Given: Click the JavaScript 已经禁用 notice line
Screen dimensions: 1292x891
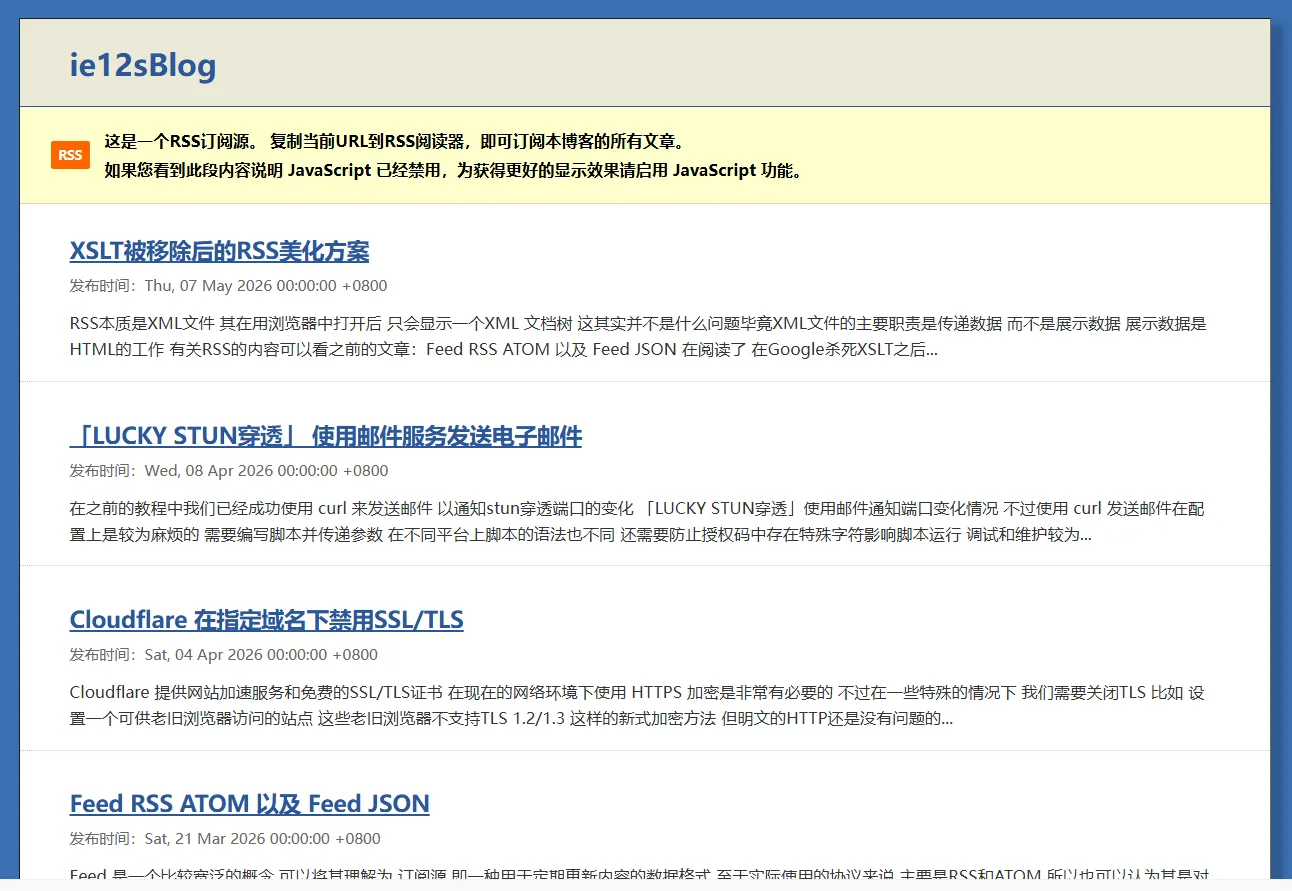Looking at the screenshot, I should [x=454, y=170].
